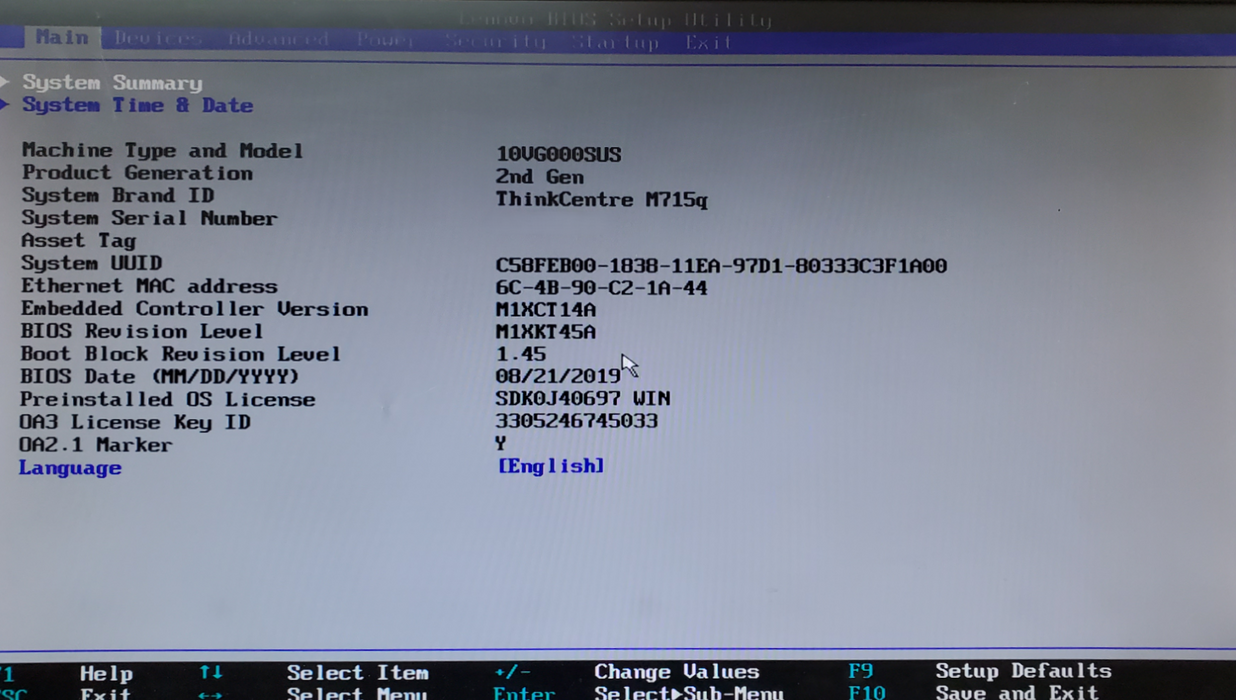Click the up-down arrows key icon
The height and width of the screenshot is (700, 1236).
pyautogui.click(x=210, y=673)
